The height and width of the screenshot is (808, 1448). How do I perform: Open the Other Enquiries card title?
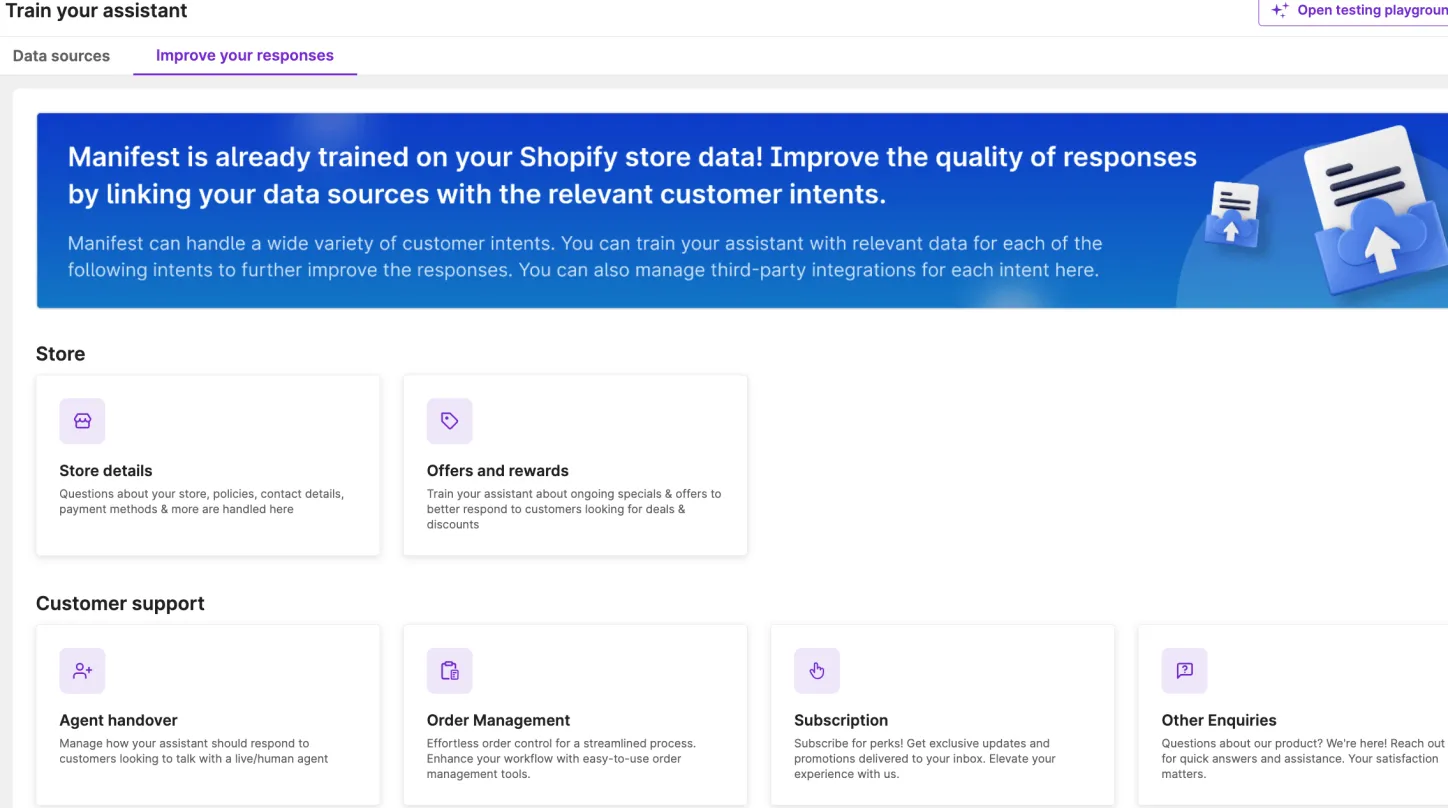[x=1219, y=720]
